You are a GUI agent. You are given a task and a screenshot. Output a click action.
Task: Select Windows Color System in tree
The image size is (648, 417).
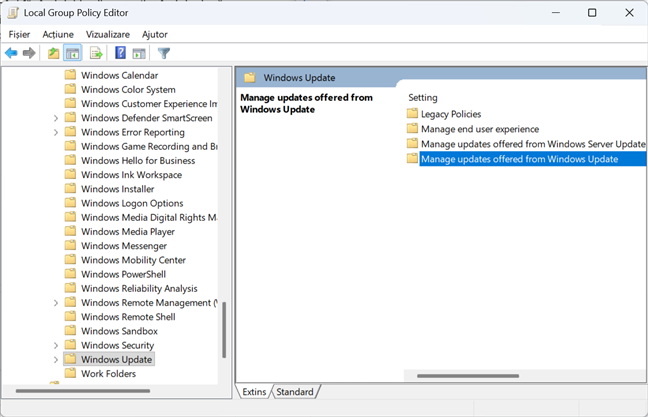[128, 90]
